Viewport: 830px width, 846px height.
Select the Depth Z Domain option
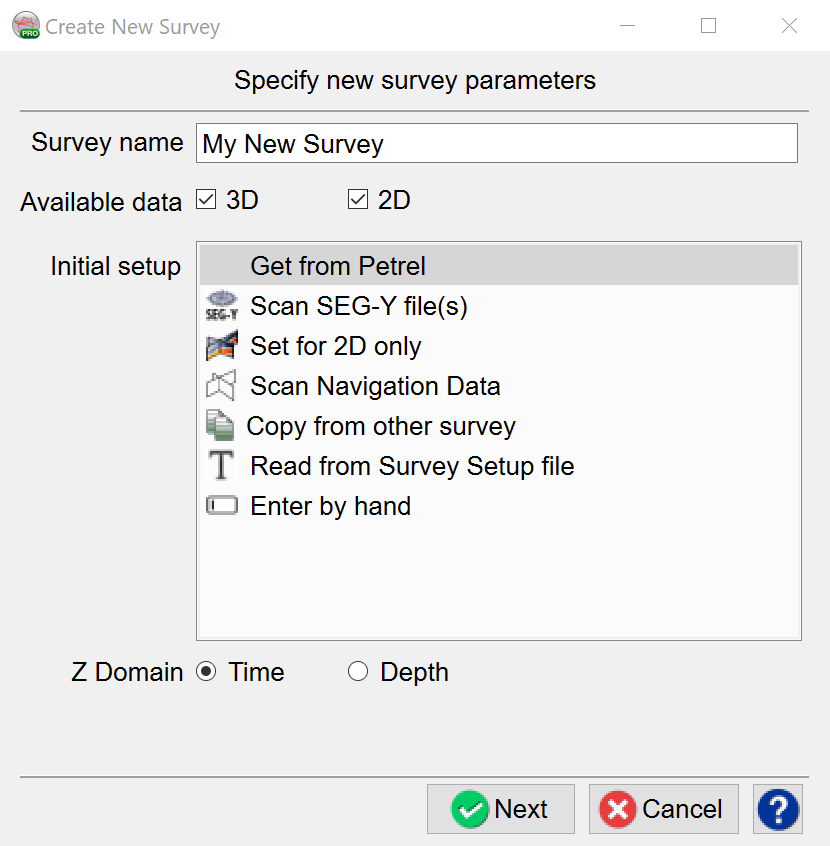358,672
